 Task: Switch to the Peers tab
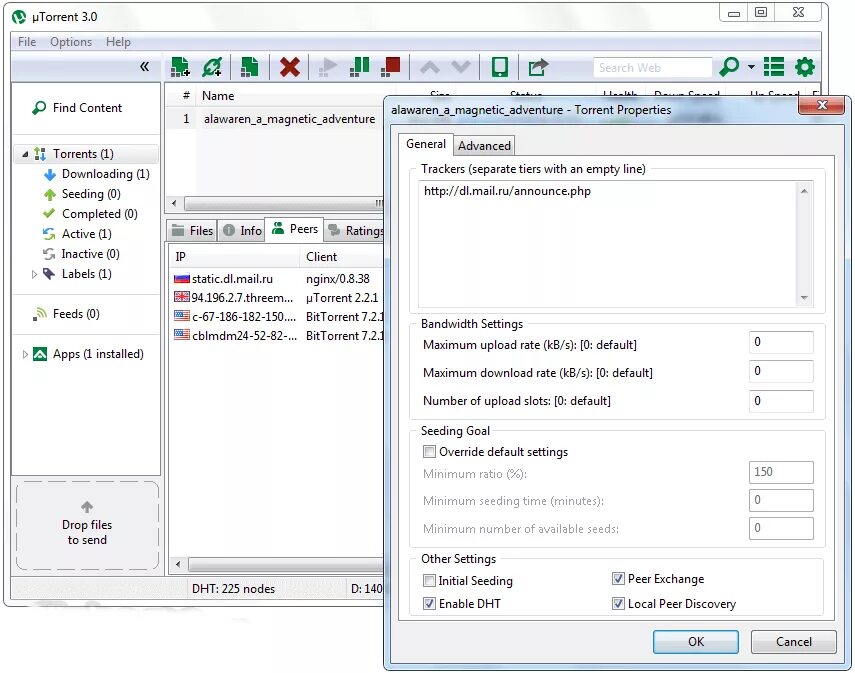point(294,229)
